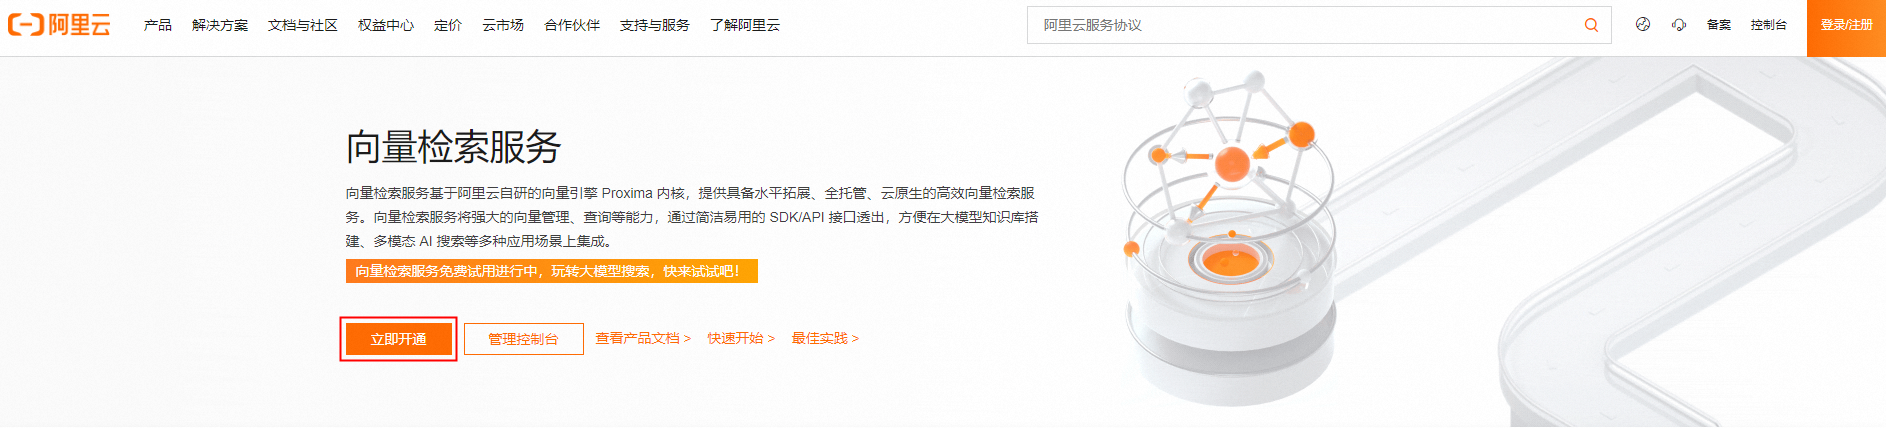Click the 备案 link in the header
The width and height of the screenshot is (1886, 428).
click(1719, 25)
